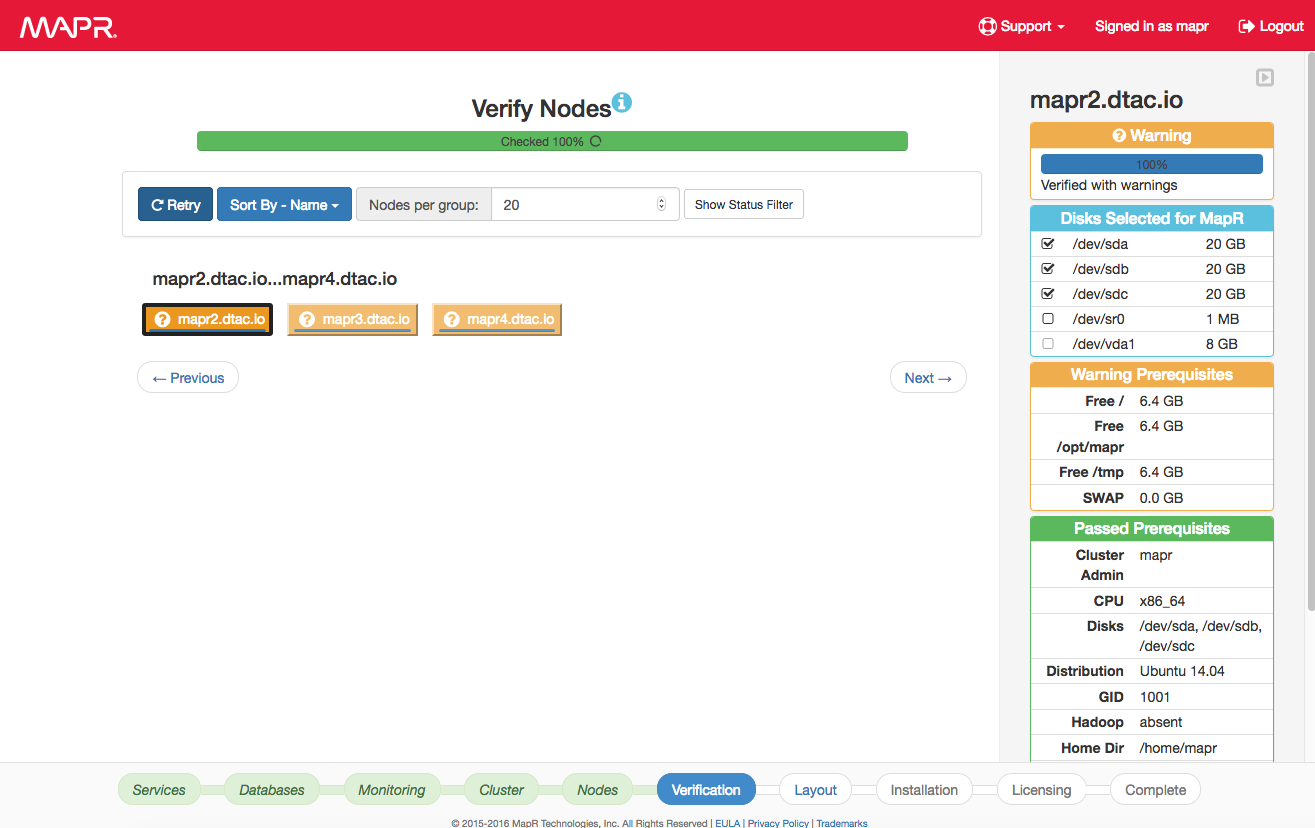The width and height of the screenshot is (1315, 828).
Task: Click the info icon beside Verify Nodes
Action: coord(622,102)
